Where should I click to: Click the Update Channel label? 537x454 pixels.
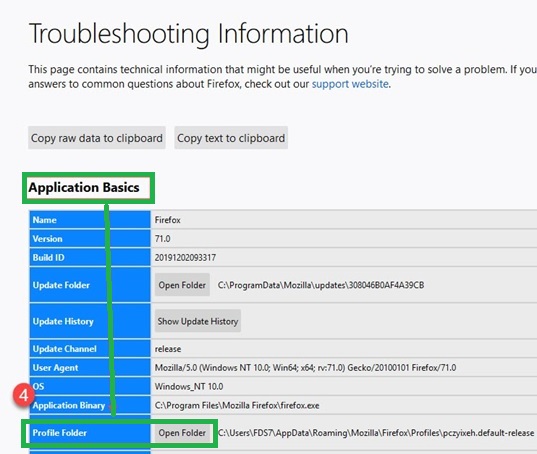click(x=64, y=349)
